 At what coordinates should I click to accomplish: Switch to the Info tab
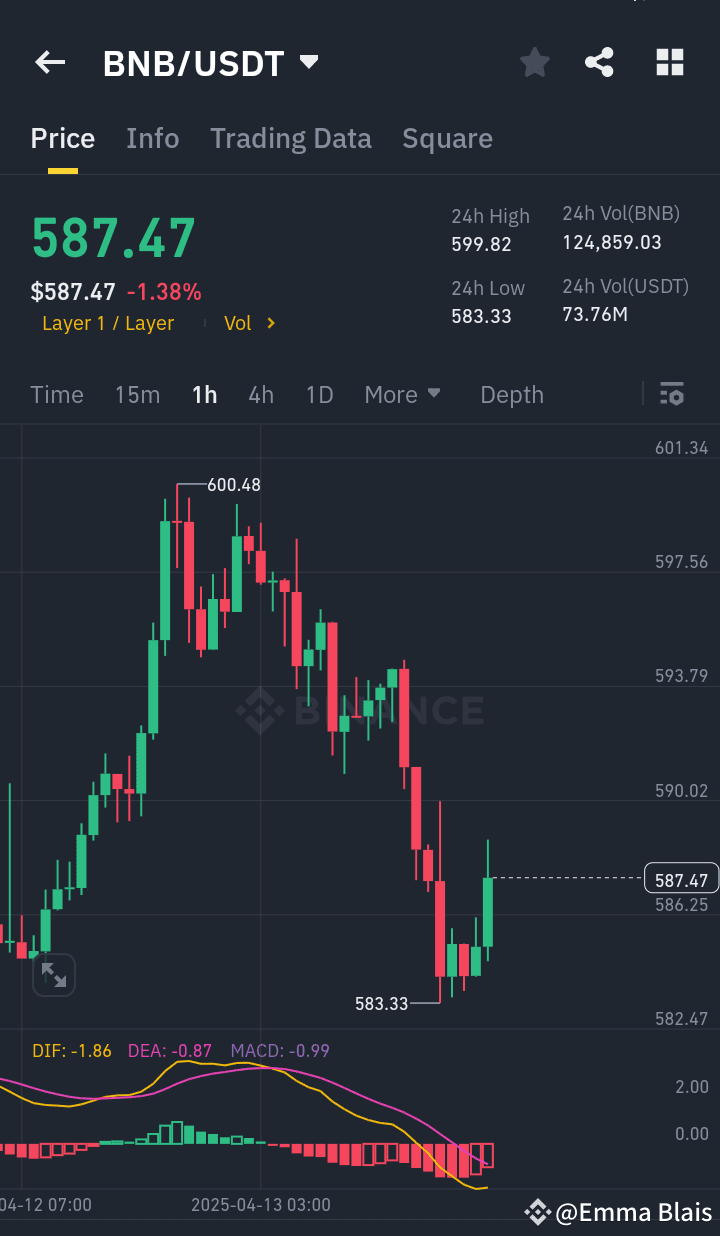[152, 138]
